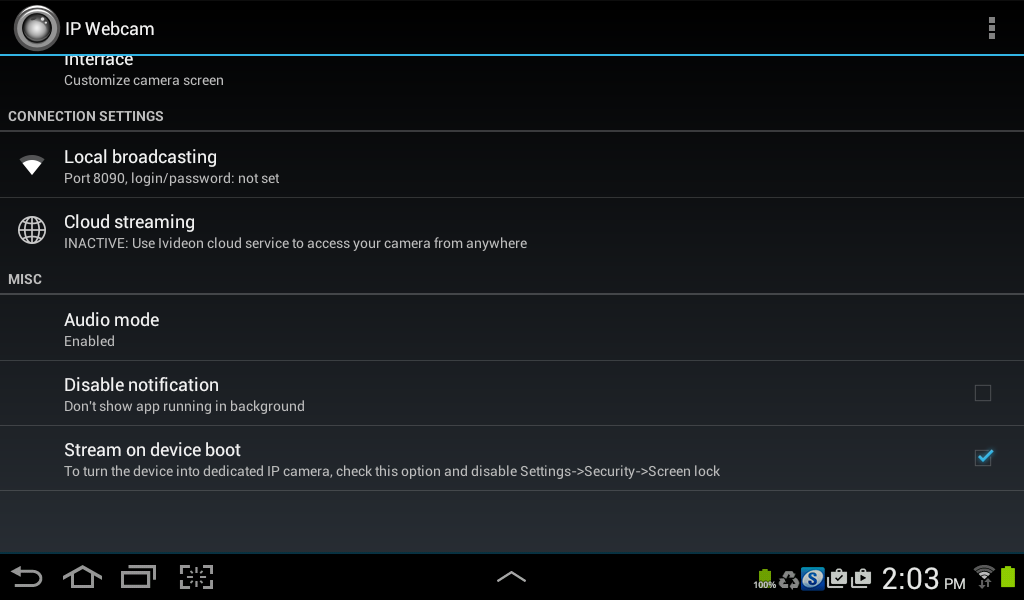Tap the globe icon beside Cloud streaming
The width and height of the screenshot is (1024, 600).
pyautogui.click(x=31, y=230)
